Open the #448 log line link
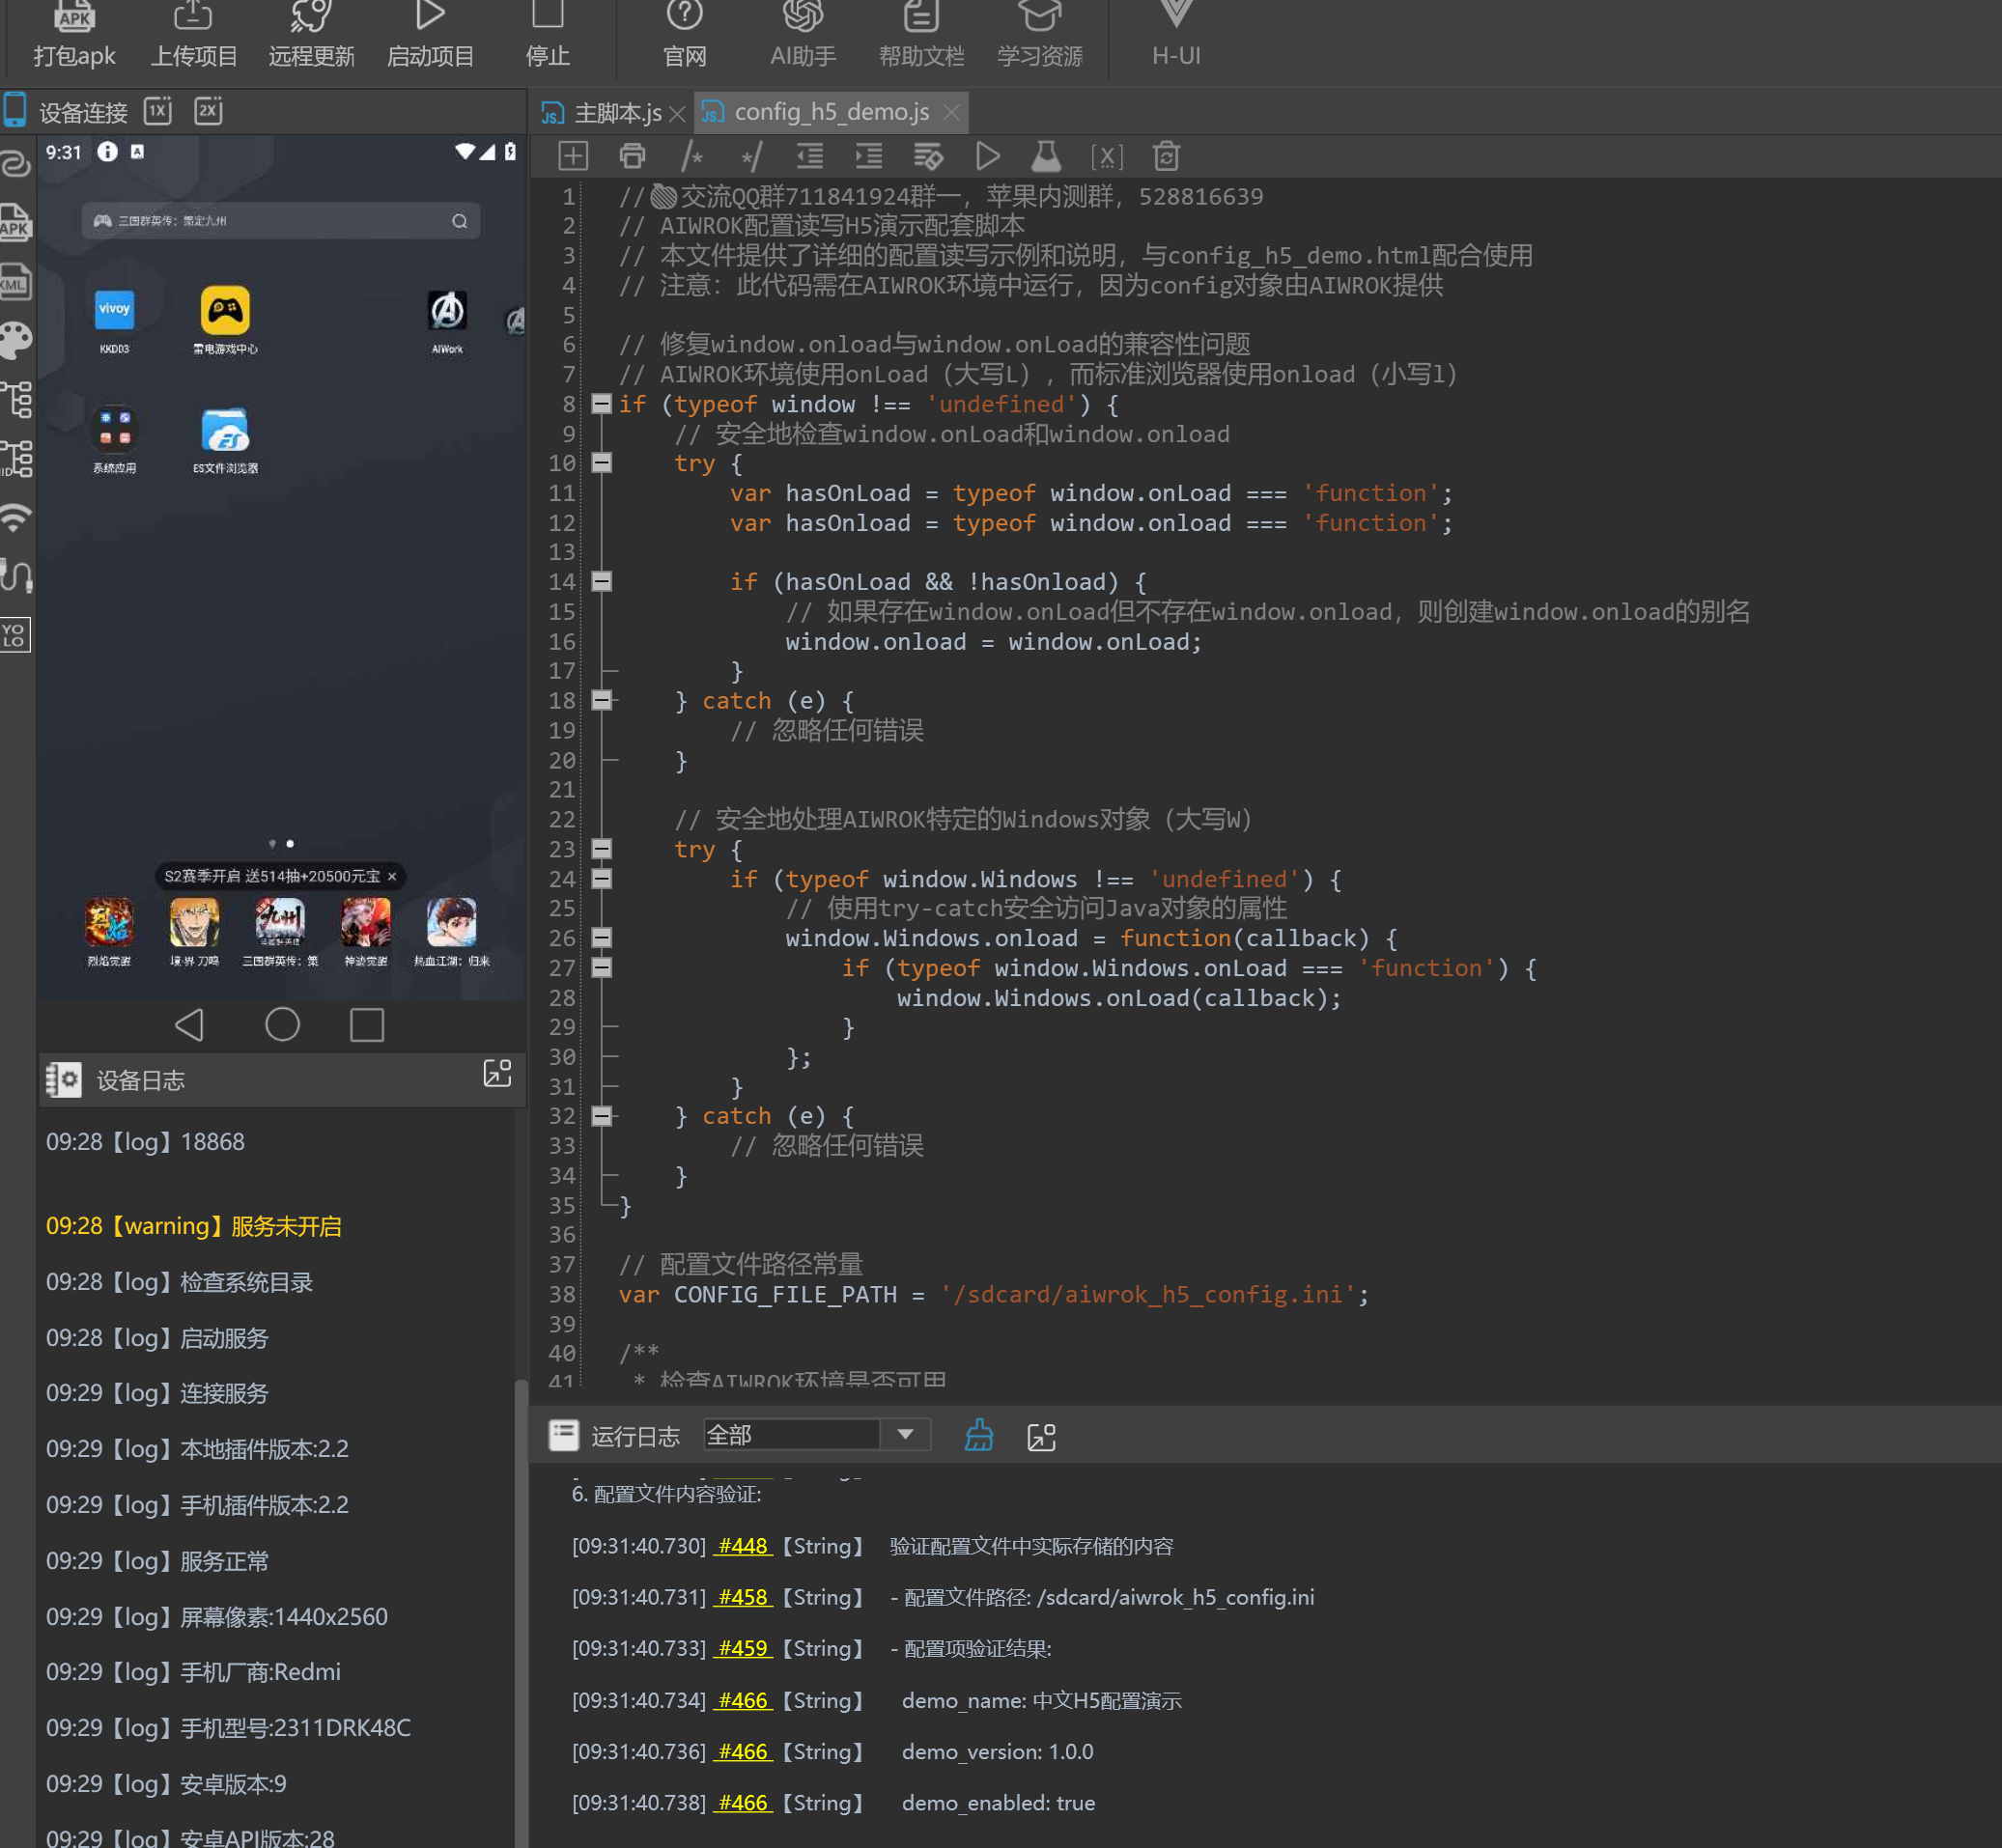The width and height of the screenshot is (2002, 1848). click(743, 1546)
